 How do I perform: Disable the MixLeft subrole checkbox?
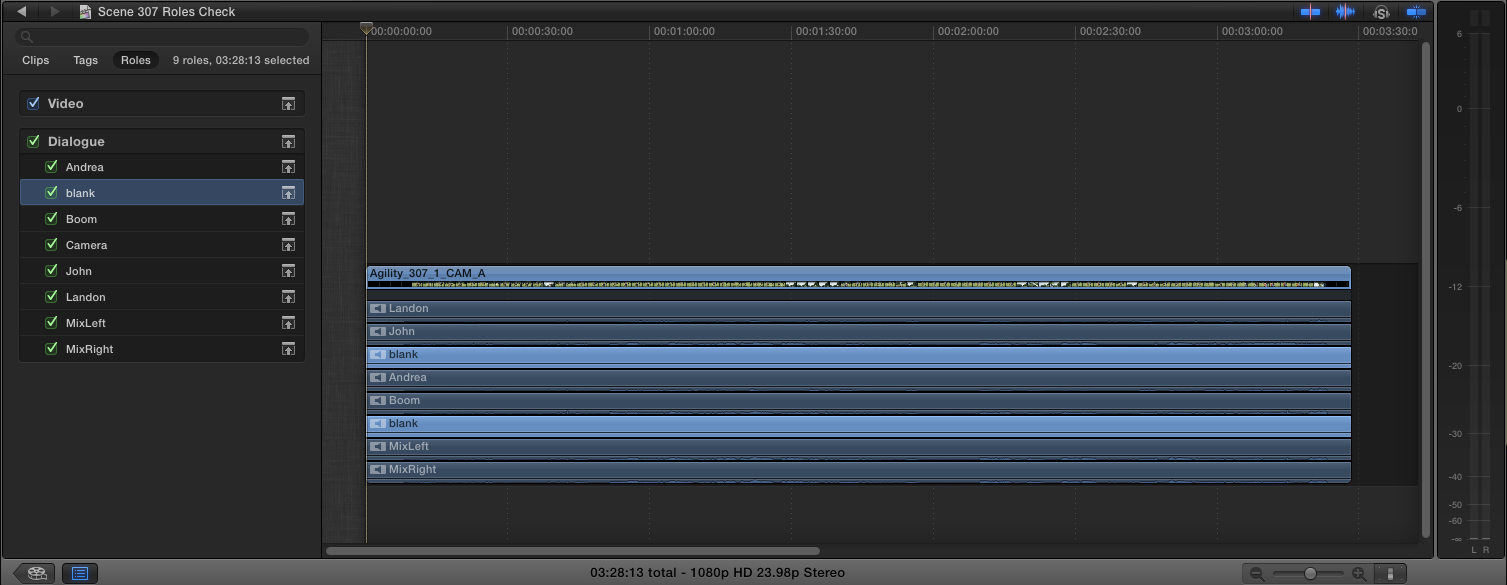52,322
